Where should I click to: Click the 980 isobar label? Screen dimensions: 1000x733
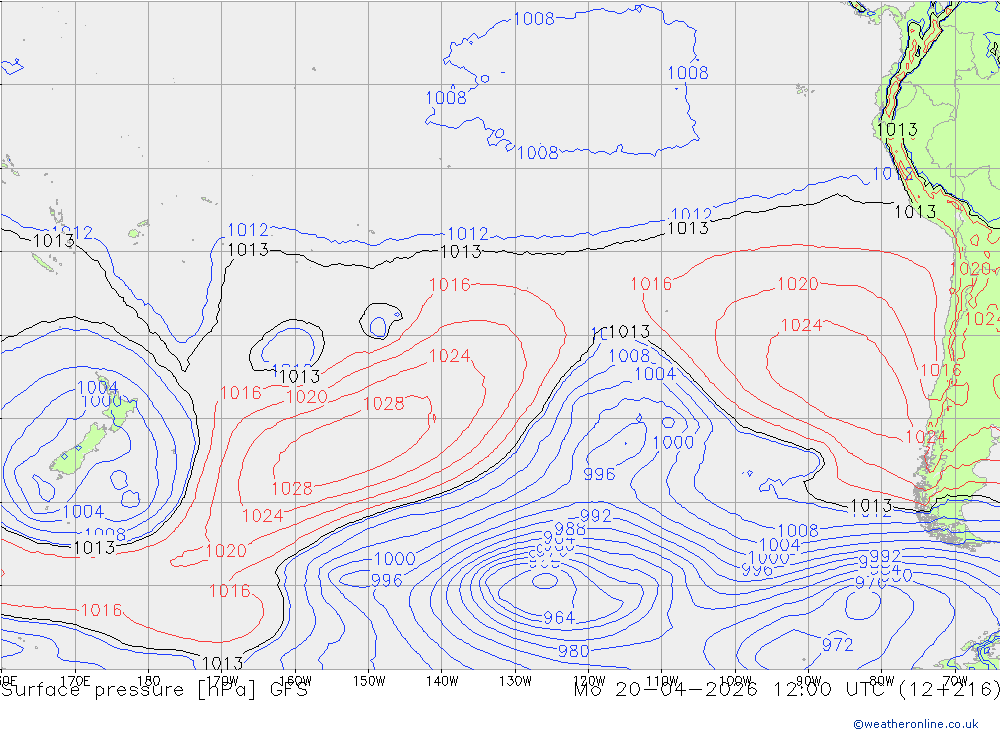click(x=573, y=651)
